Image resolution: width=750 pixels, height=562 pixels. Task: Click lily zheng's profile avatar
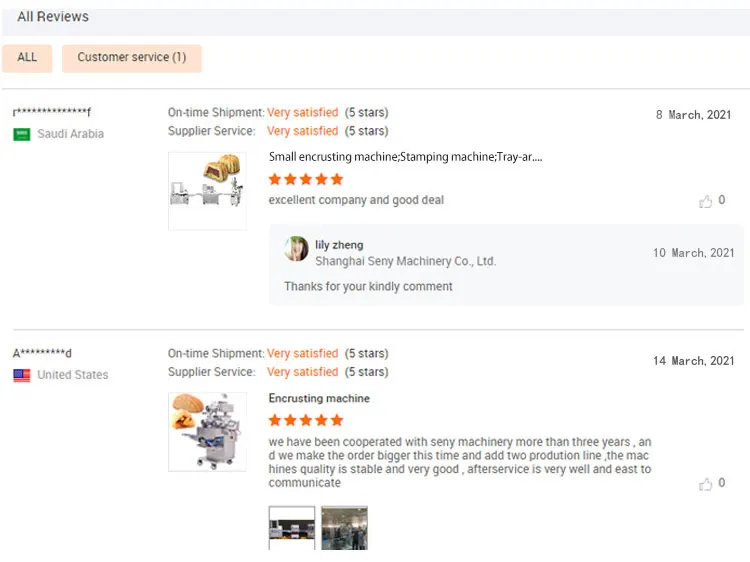tap(296, 249)
